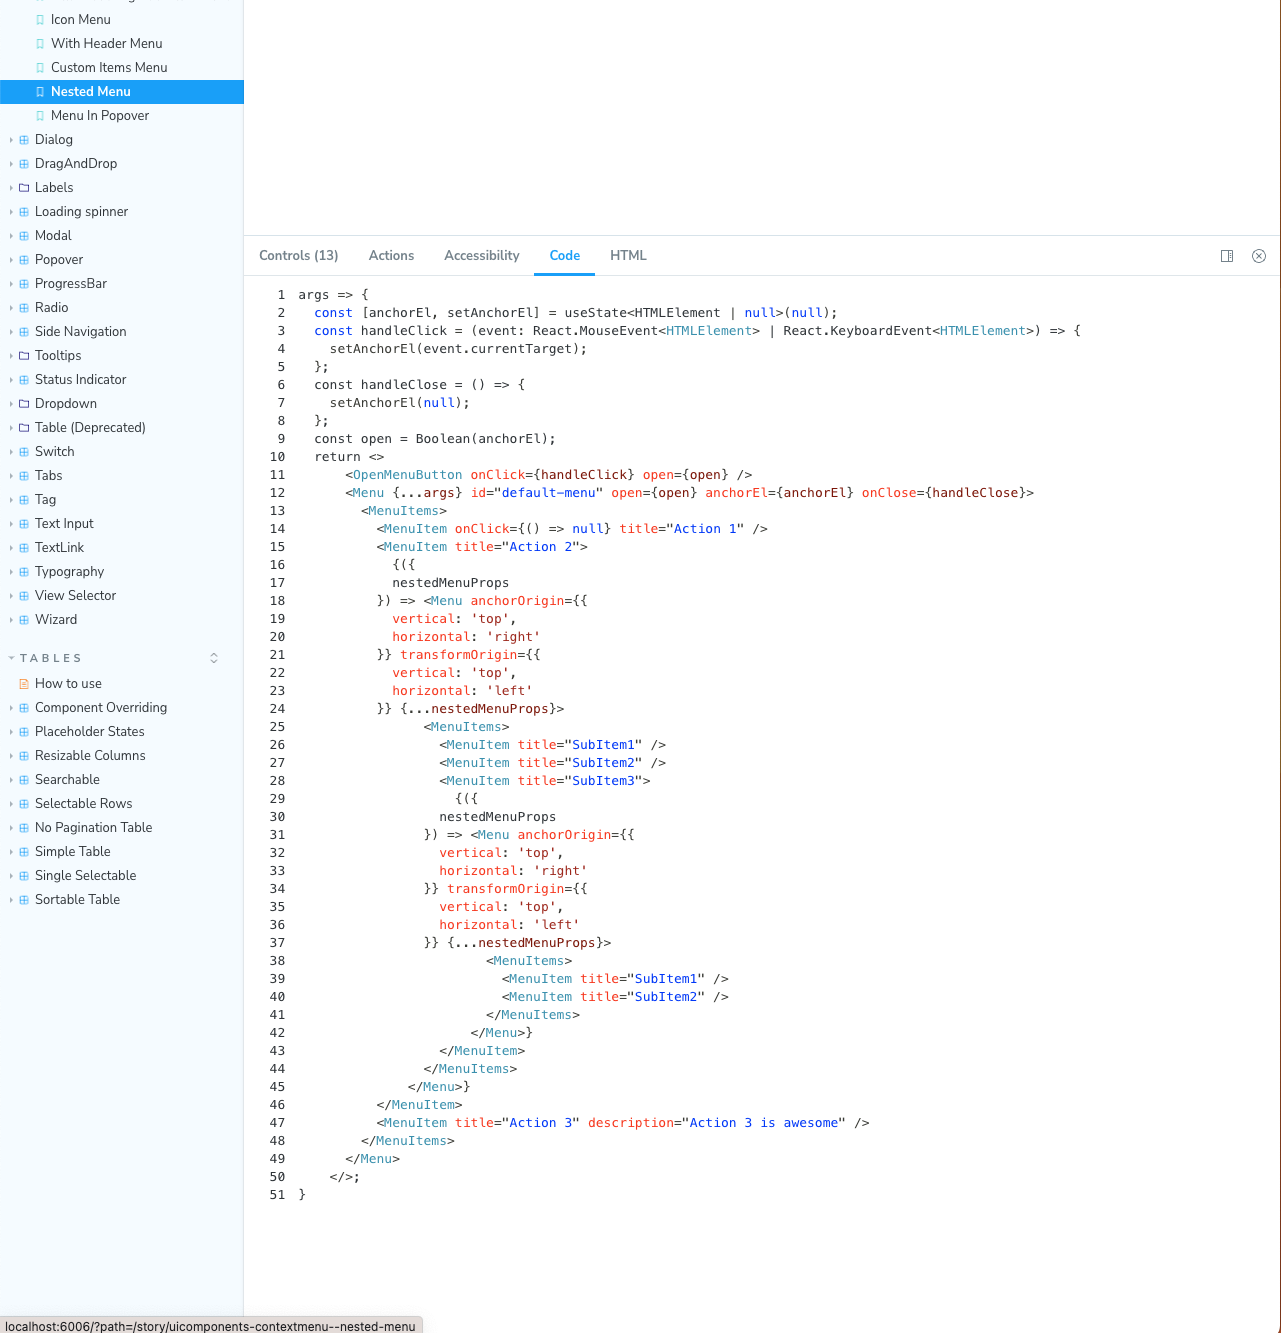Select the "Menu In Popover" story
This screenshot has height=1333, width=1281.
(99, 115)
